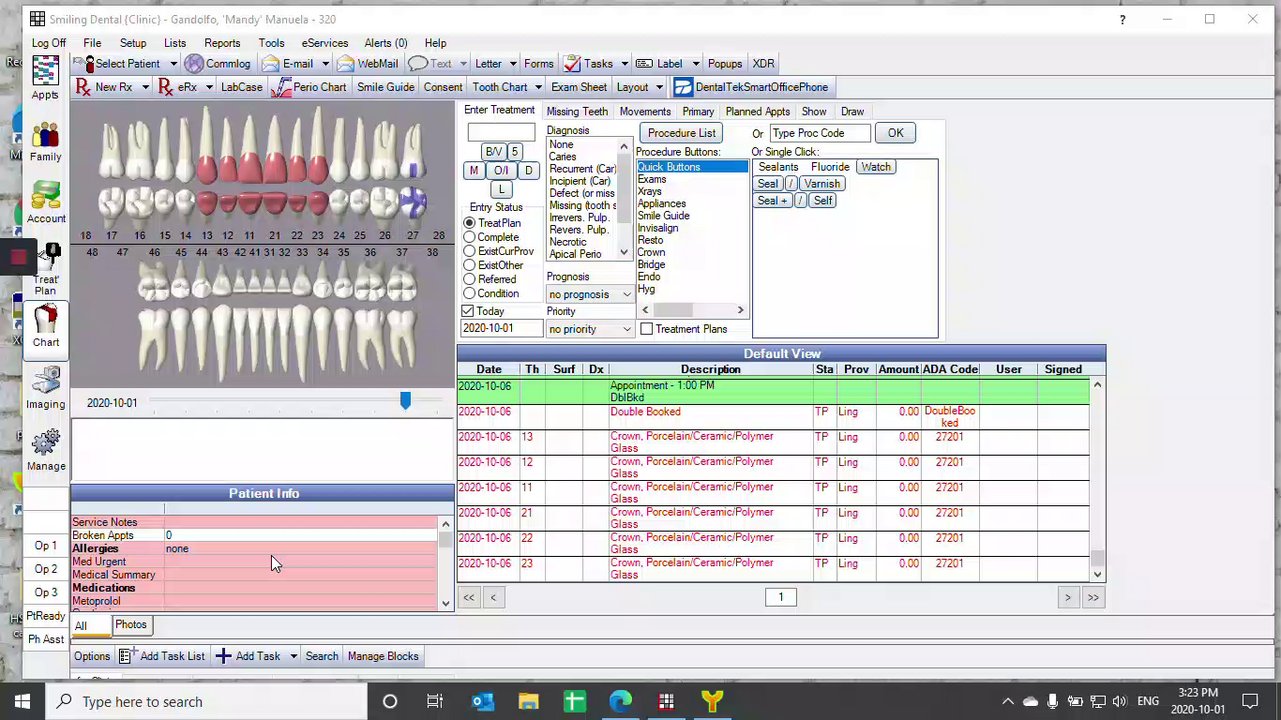Viewport: 1281px width, 720px height.
Task: Uncheck the Today checkbox
Action: coord(468,311)
